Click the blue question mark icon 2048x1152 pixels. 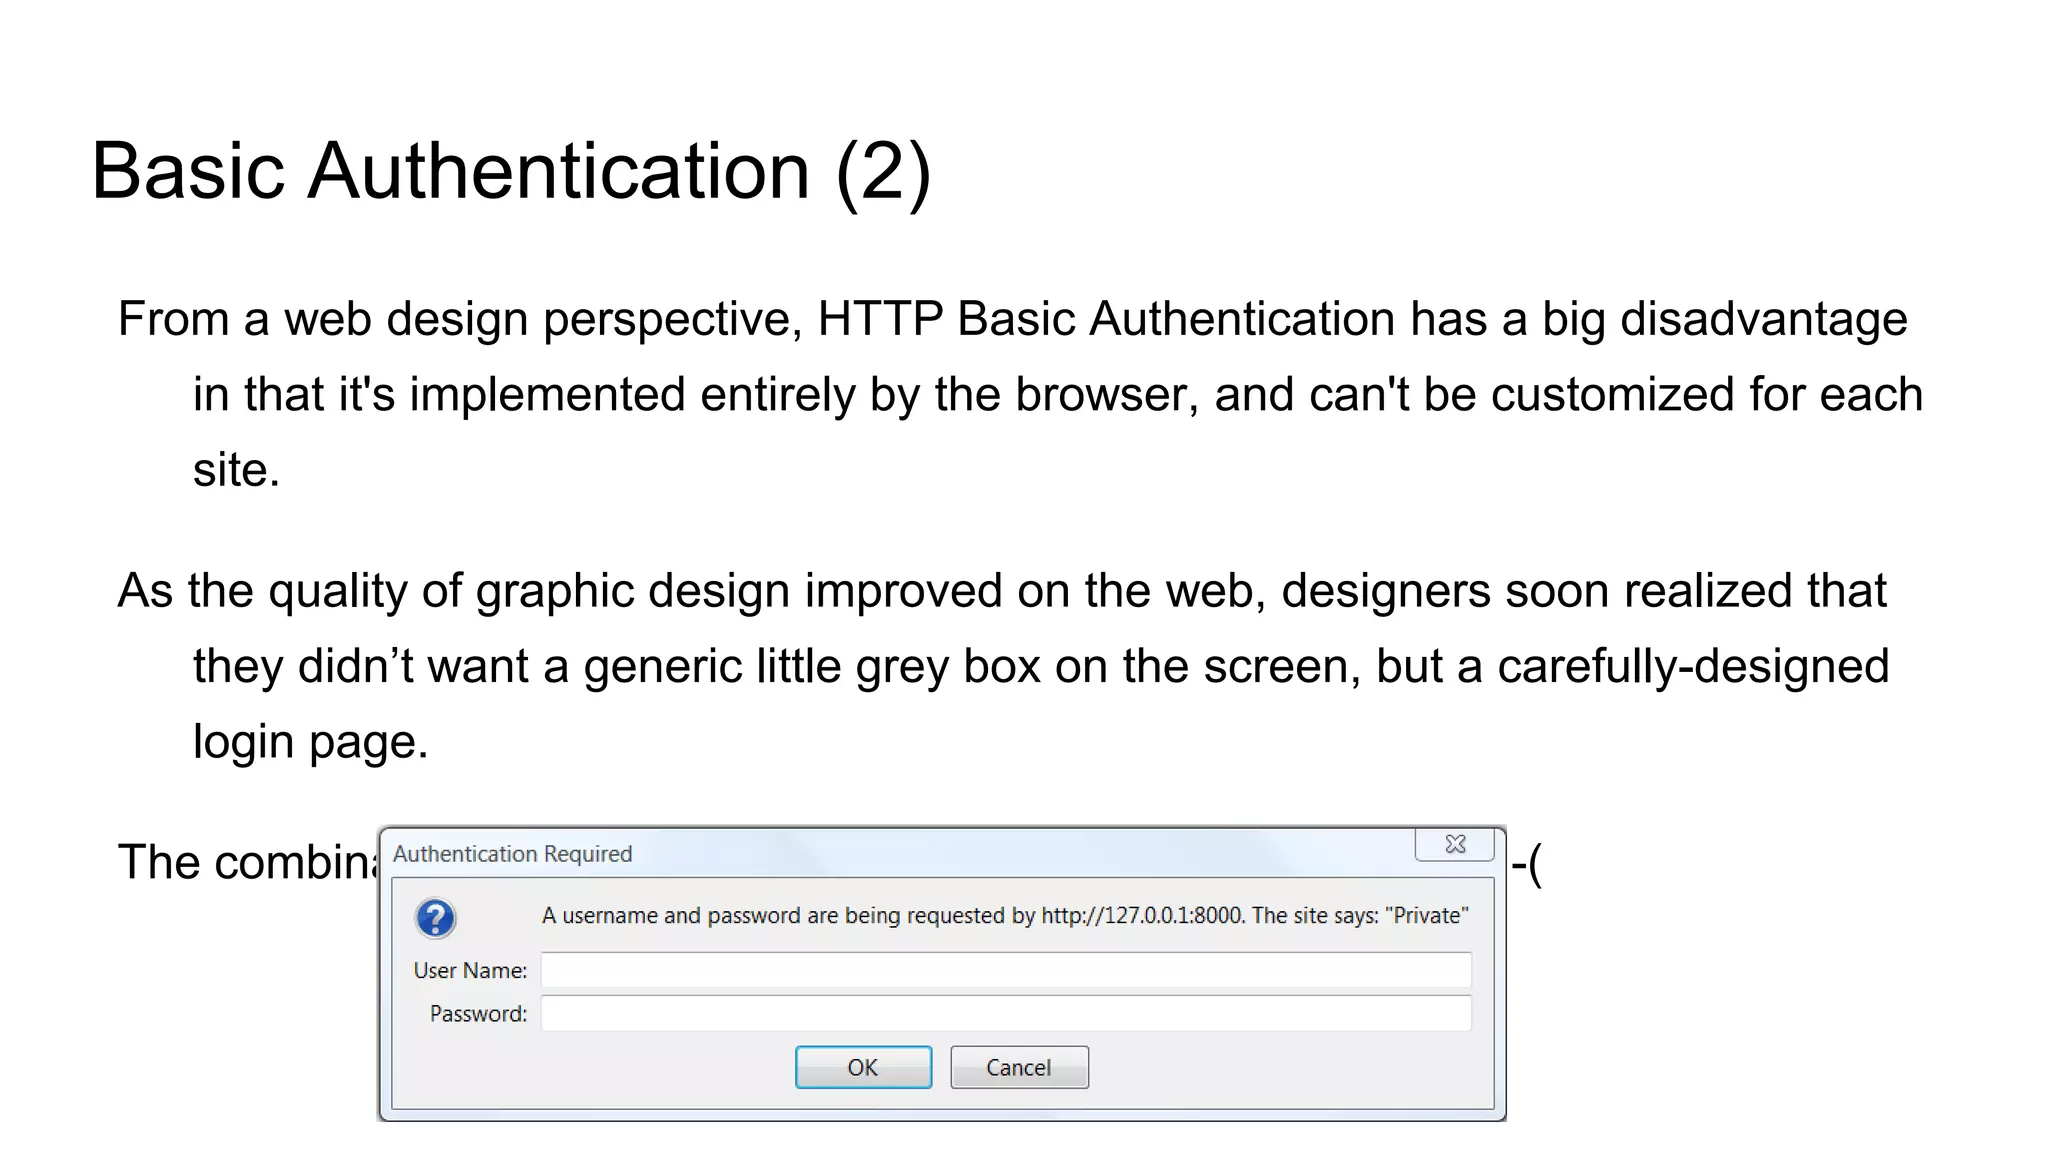click(x=436, y=918)
